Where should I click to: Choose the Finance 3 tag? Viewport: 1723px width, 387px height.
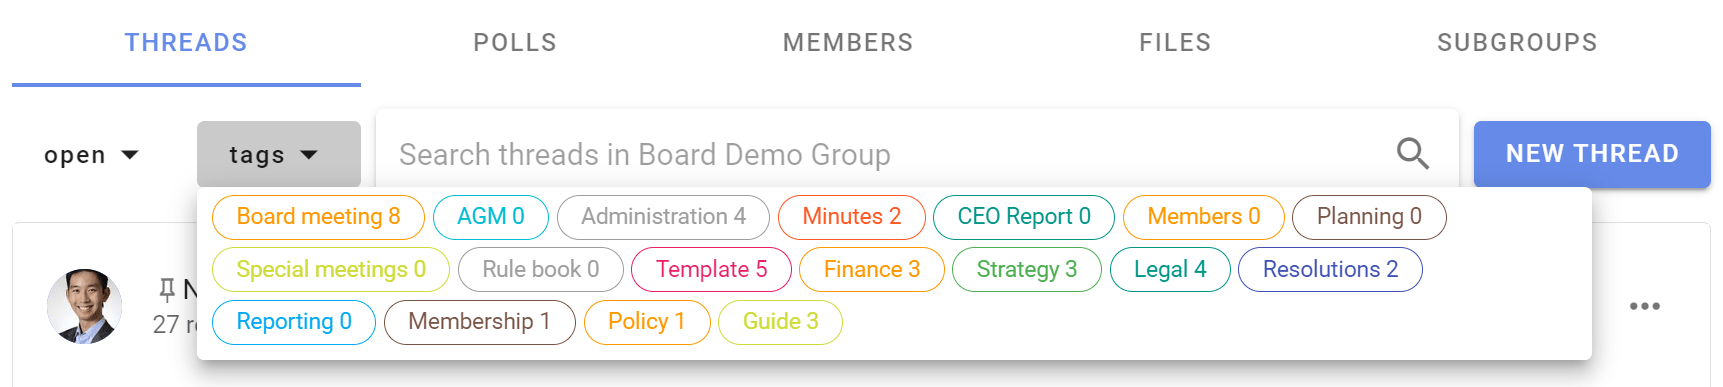click(x=871, y=269)
